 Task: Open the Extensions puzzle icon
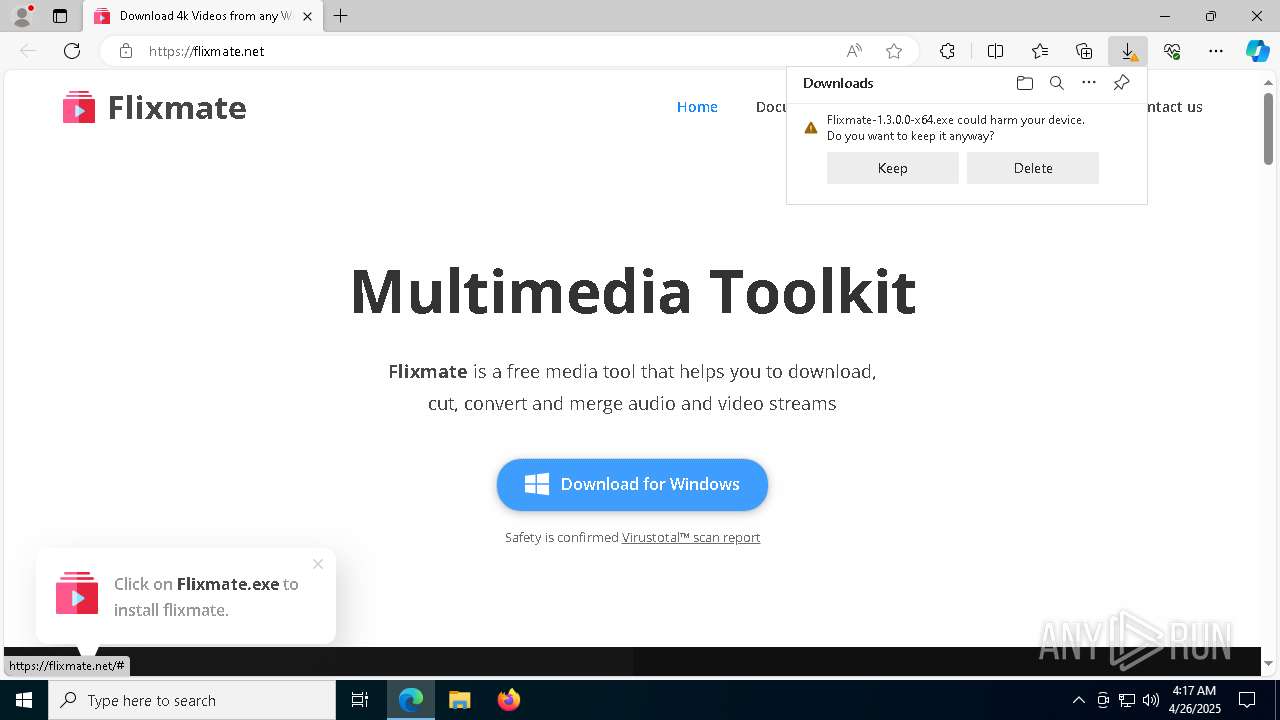(x=947, y=51)
